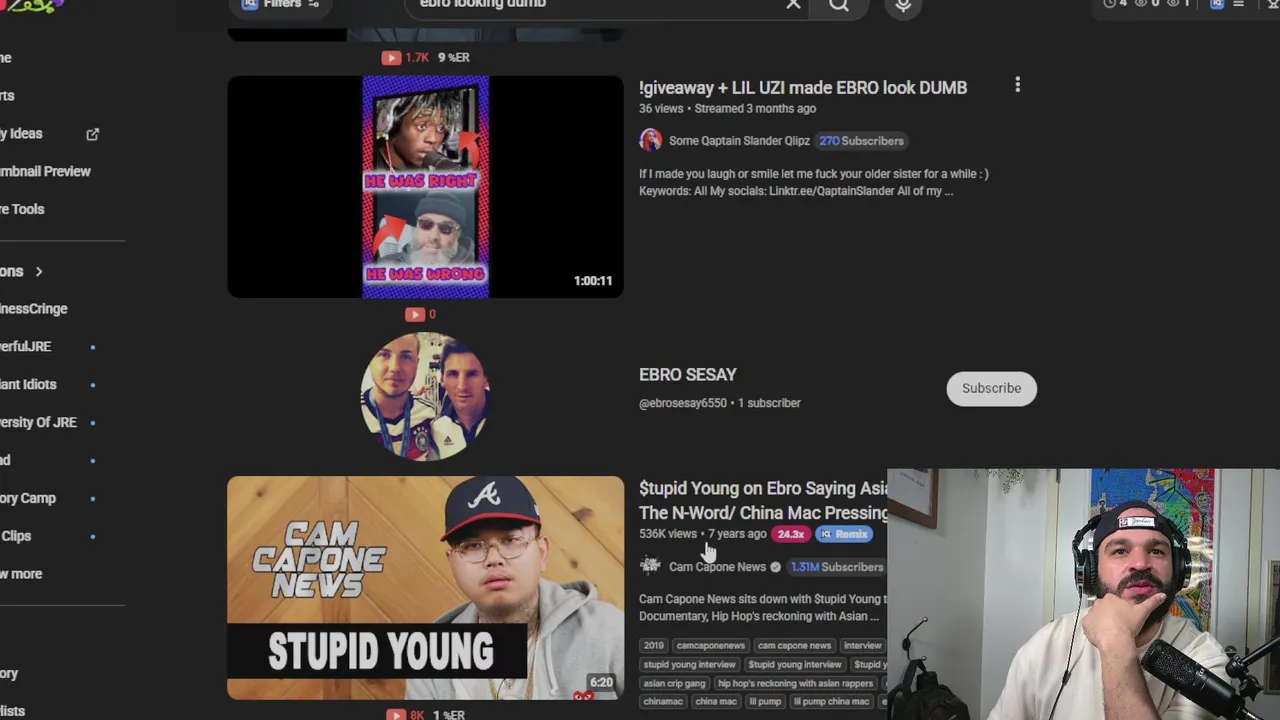Click 'hip hop's reckoning with asian rappers' tag
Screen dimensions: 1280x720
[795, 684]
